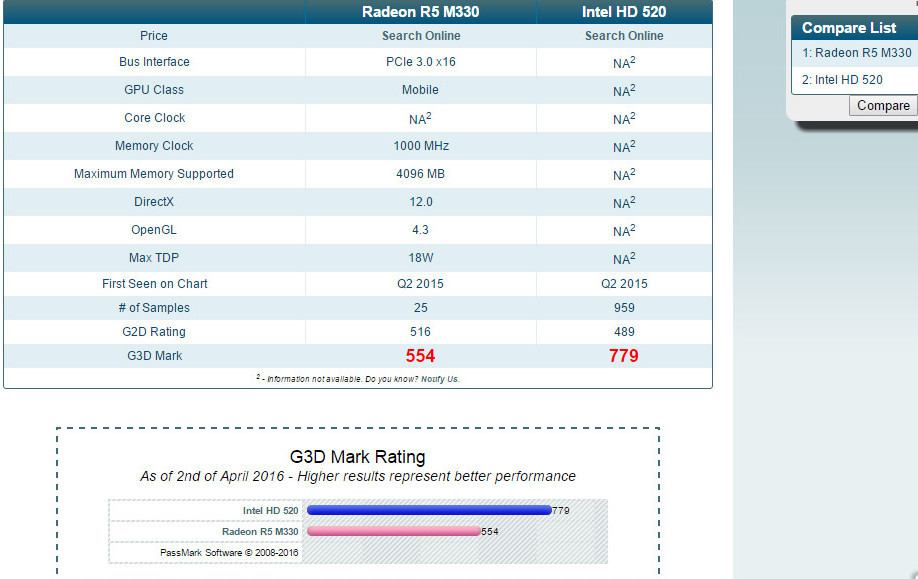Click the PassMark Software copyright text
The width and height of the screenshot is (918, 579).
pyautogui.click(x=229, y=553)
